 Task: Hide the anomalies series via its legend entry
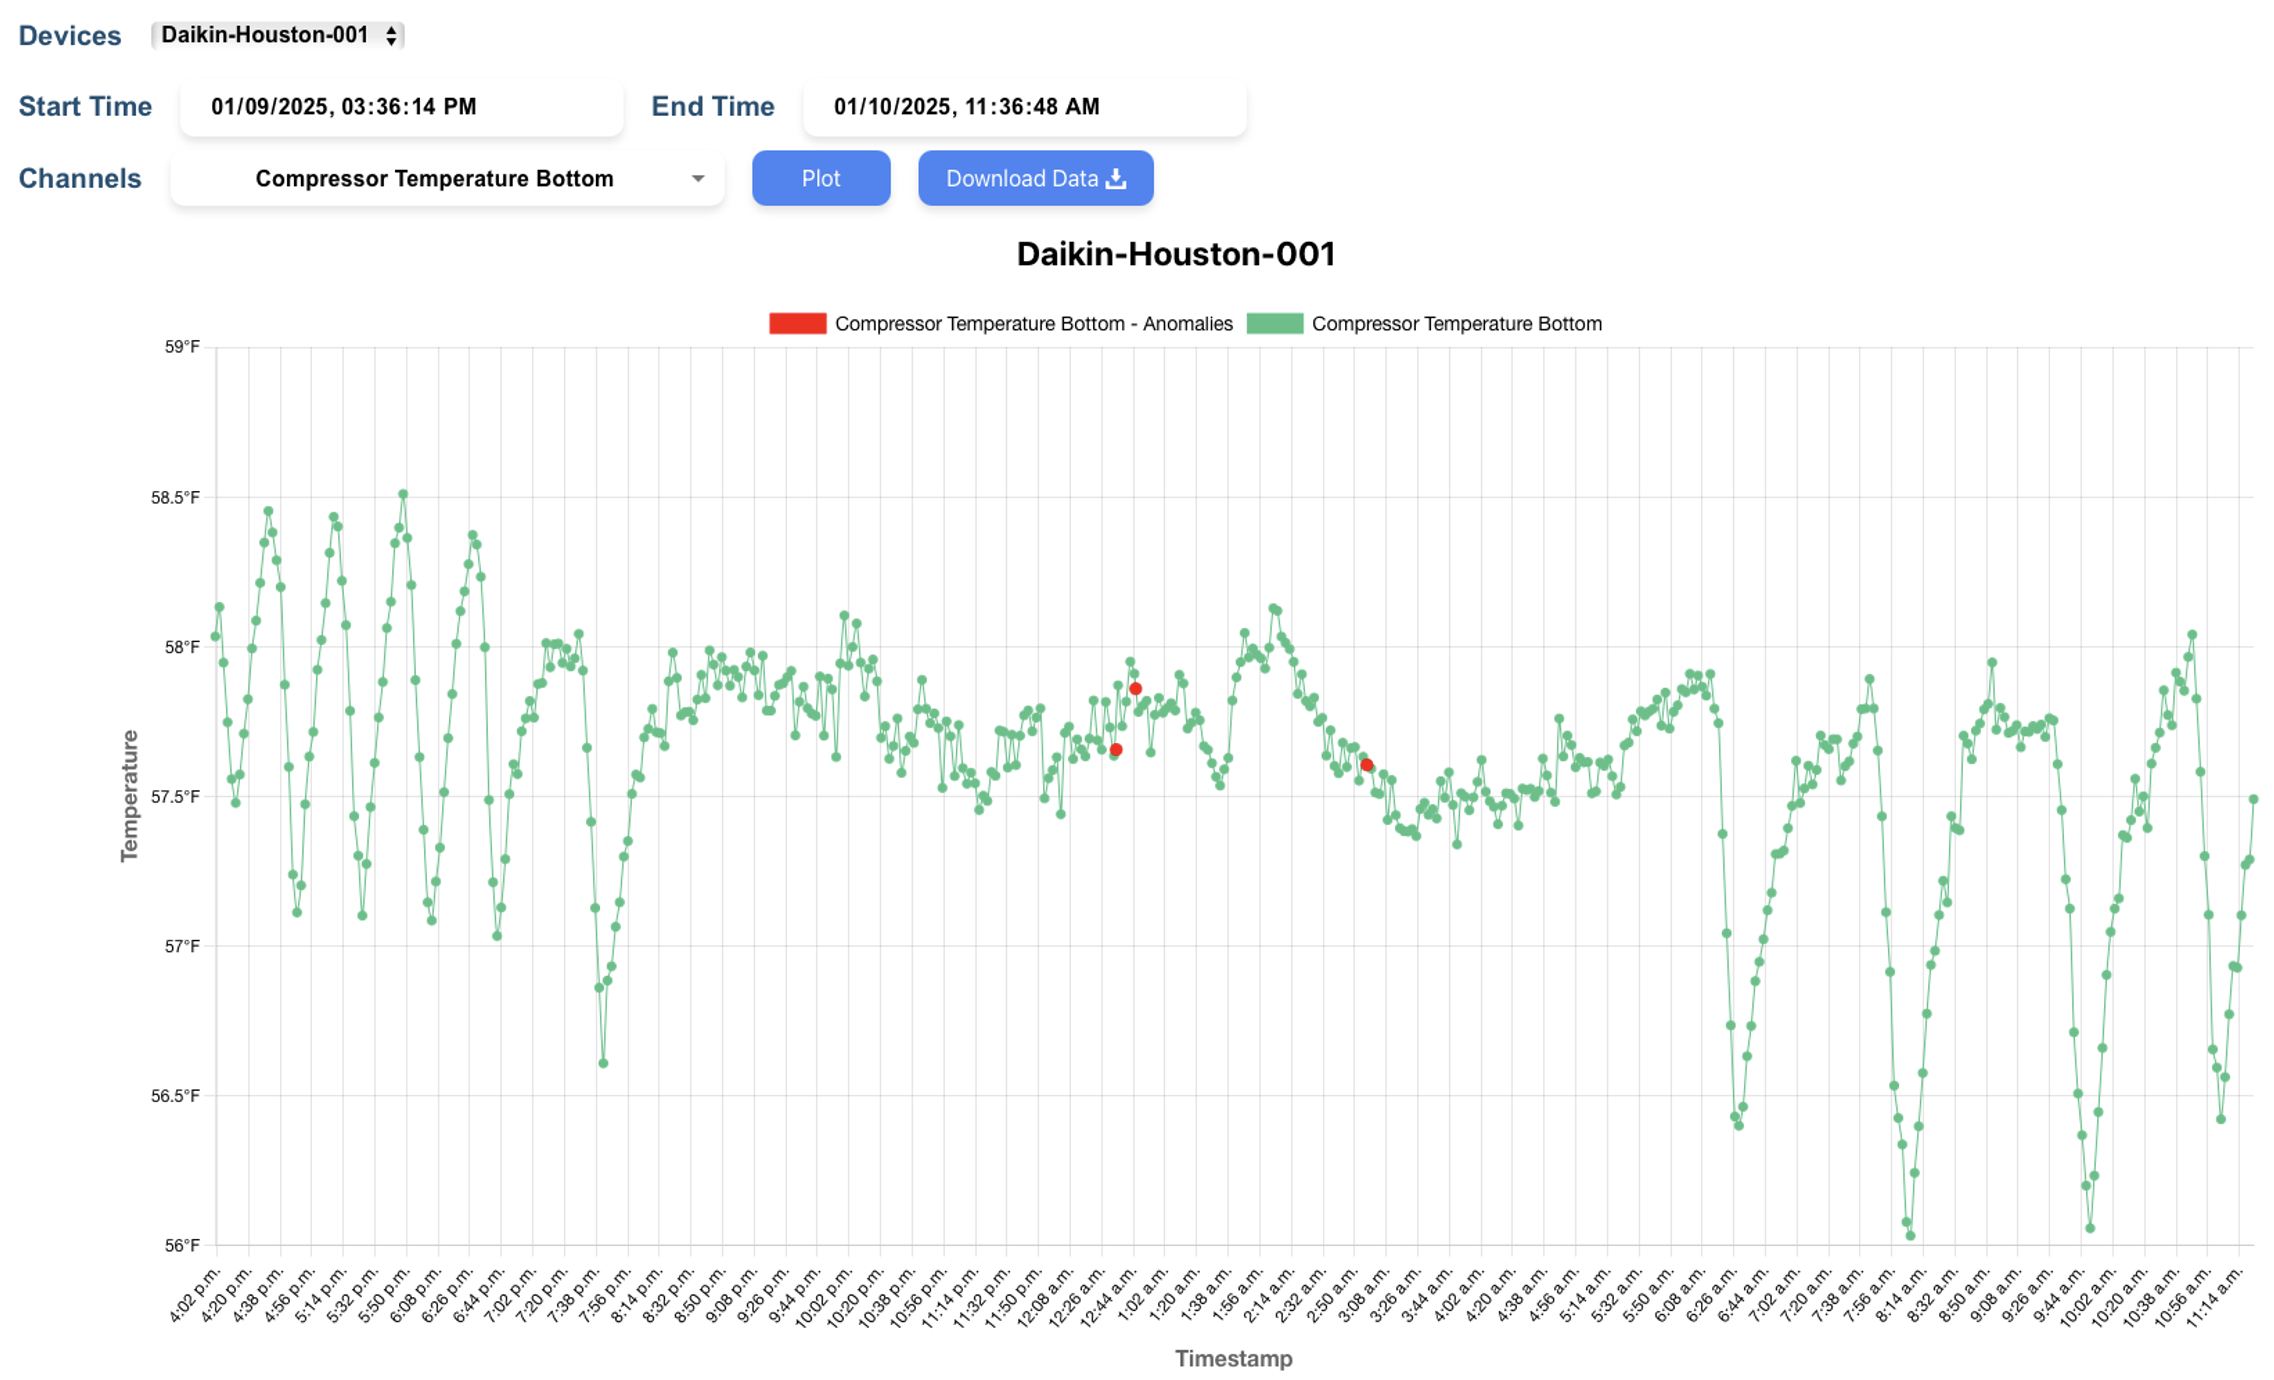click(1033, 323)
